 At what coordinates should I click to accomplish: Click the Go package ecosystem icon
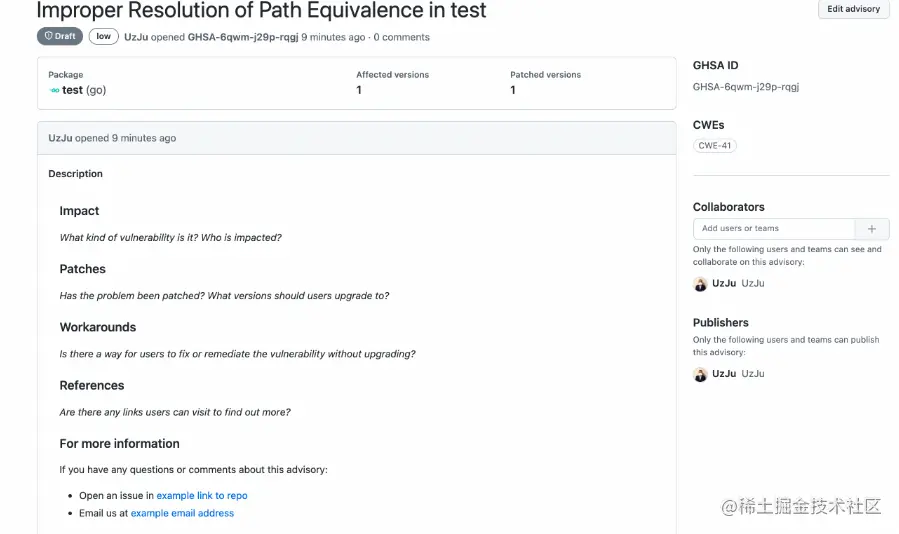tap(54, 90)
